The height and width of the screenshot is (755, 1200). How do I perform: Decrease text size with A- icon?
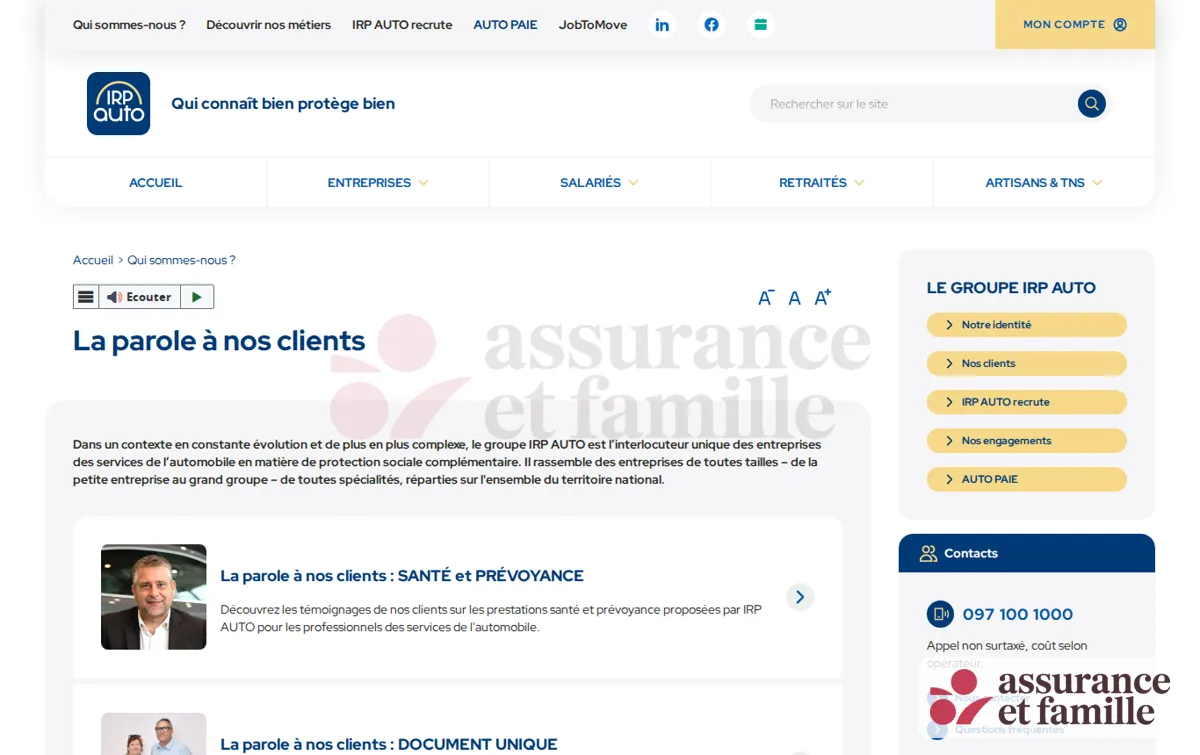[766, 298]
